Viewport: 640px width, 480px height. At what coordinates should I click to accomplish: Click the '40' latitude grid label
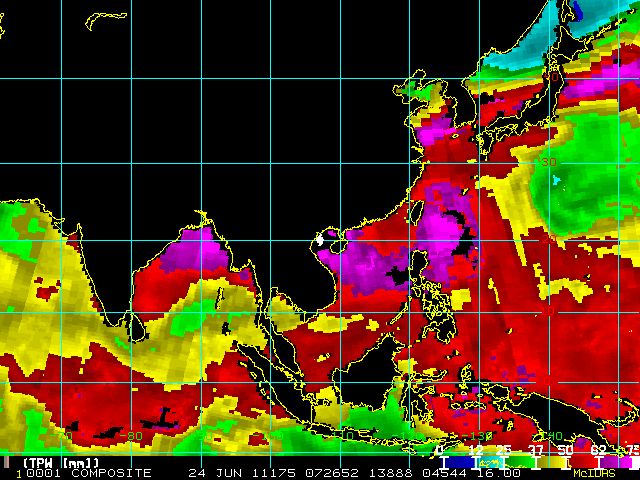(551, 76)
